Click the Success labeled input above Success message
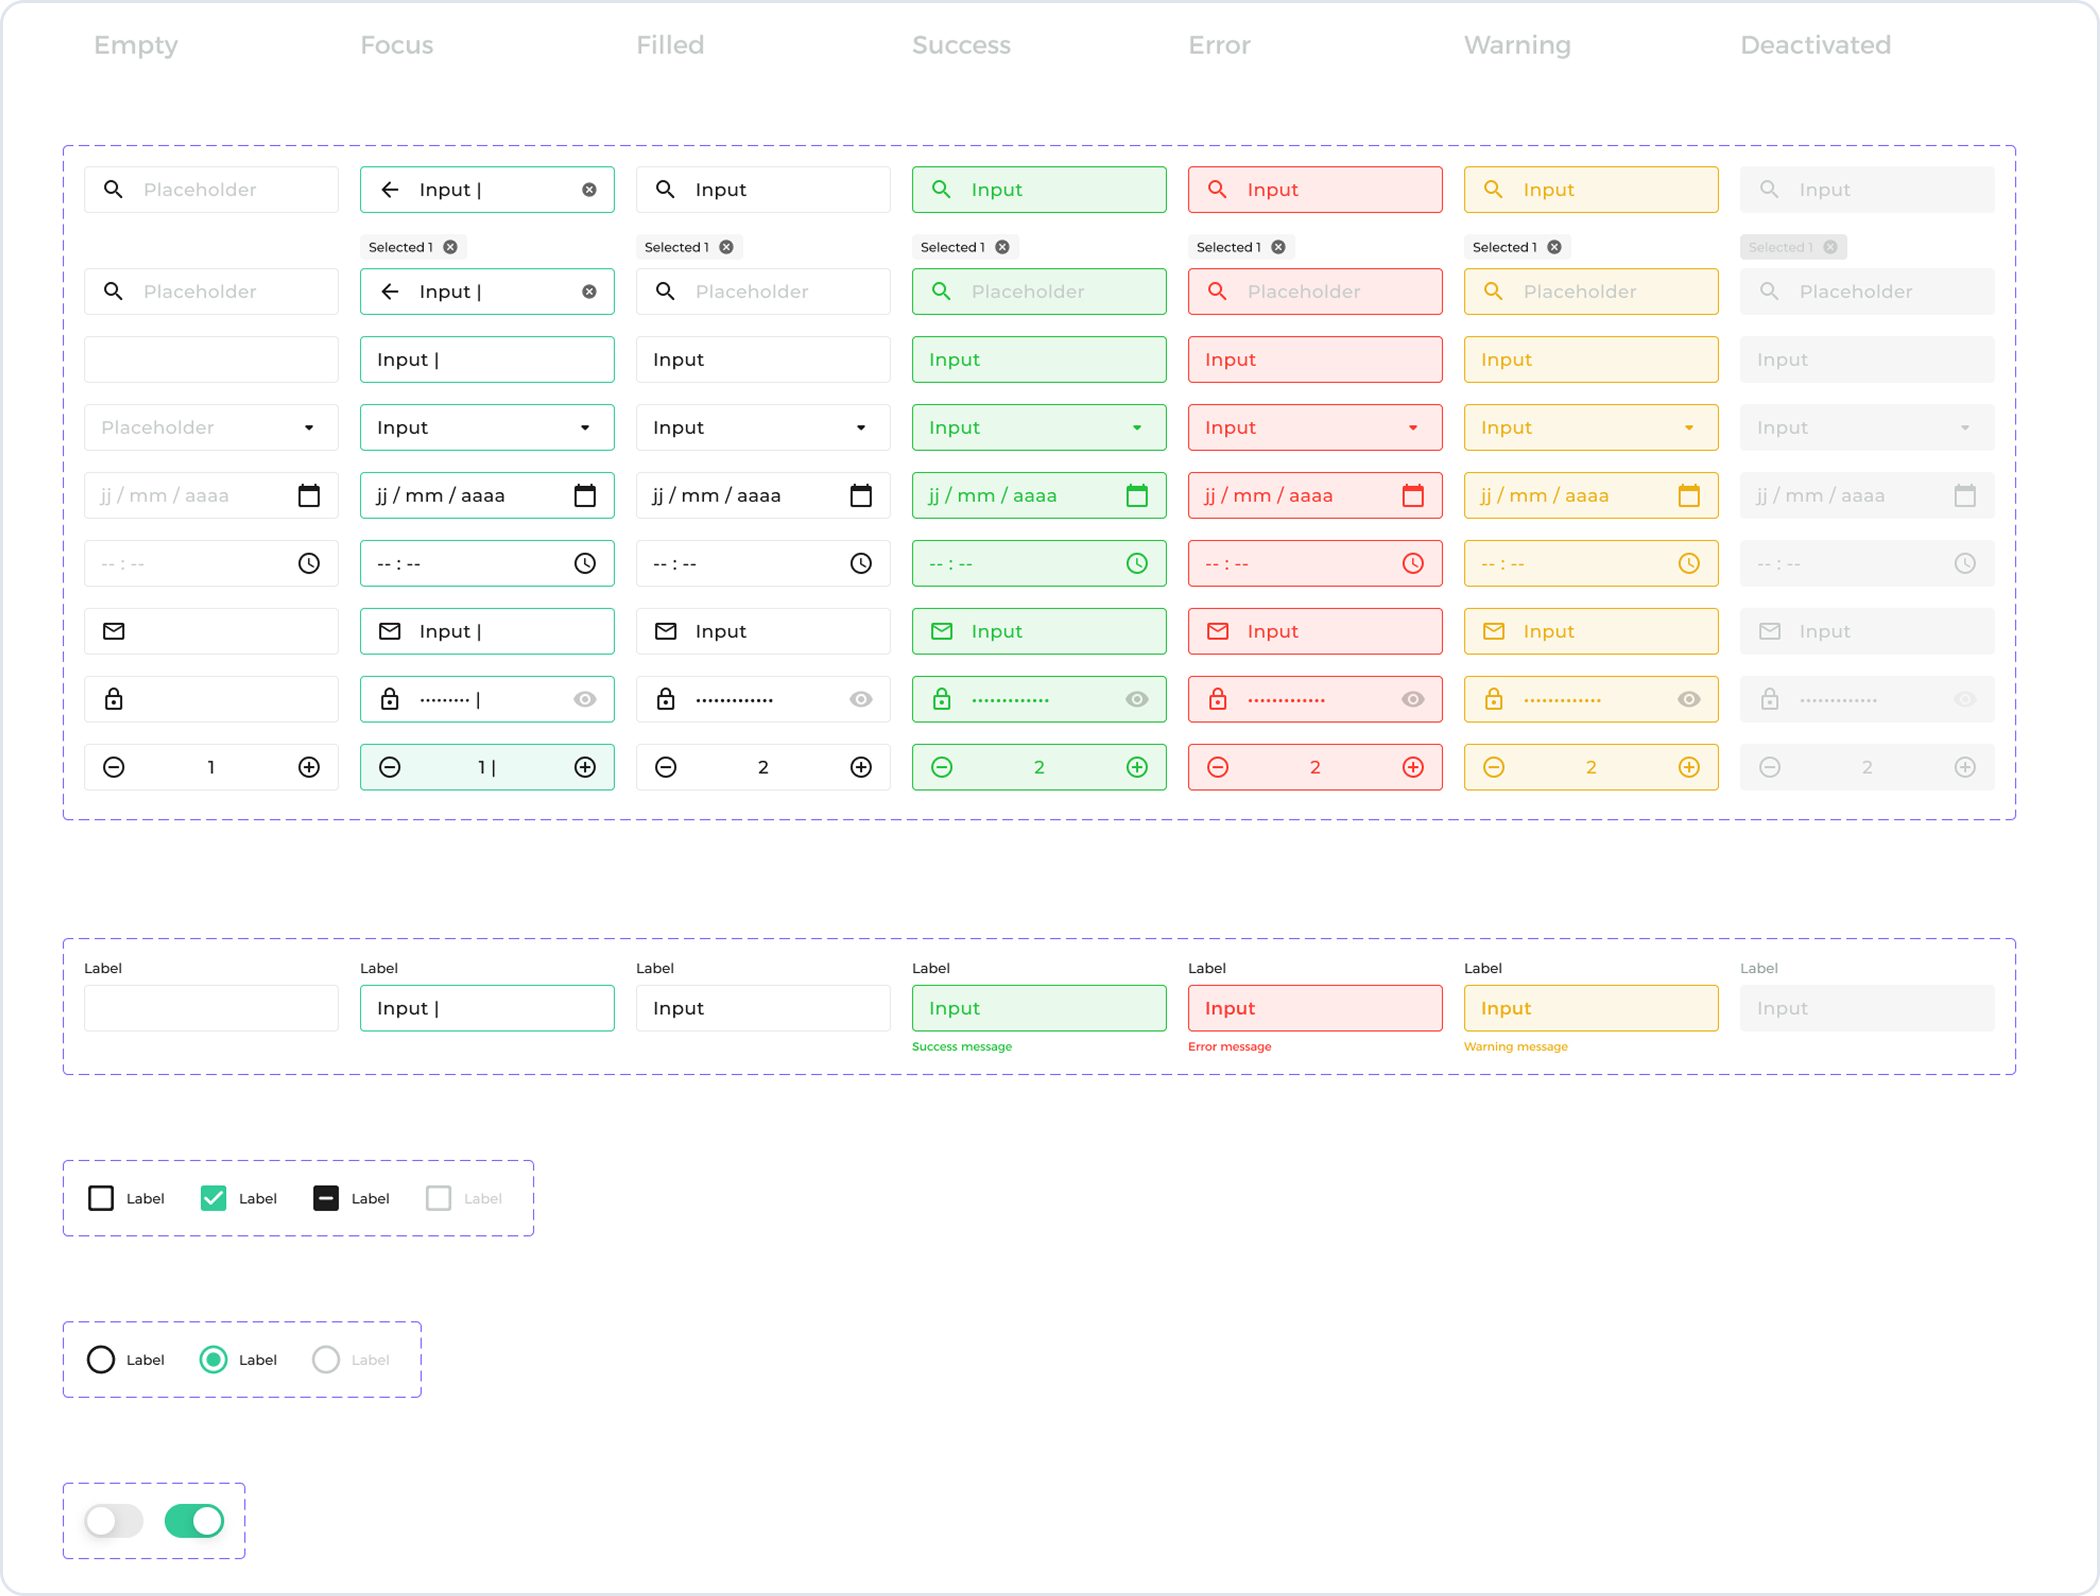 [x=1039, y=1008]
